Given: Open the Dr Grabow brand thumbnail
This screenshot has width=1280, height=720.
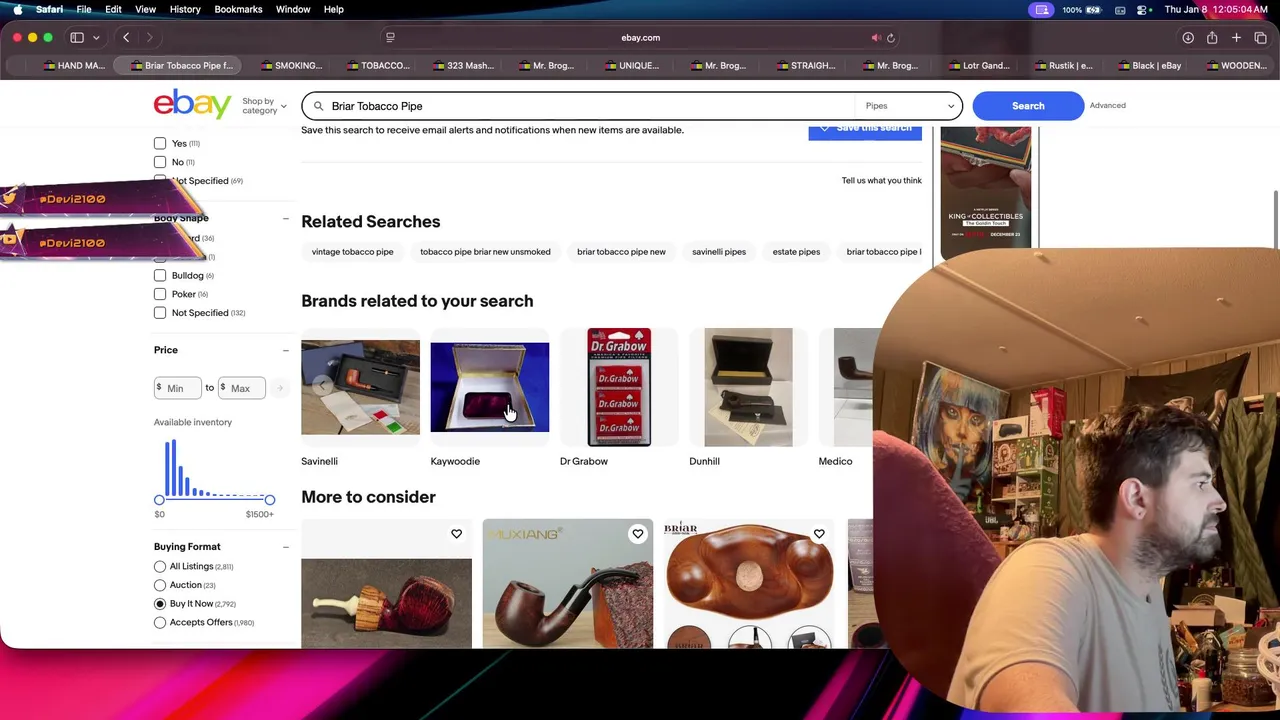Looking at the screenshot, I should click(619, 387).
